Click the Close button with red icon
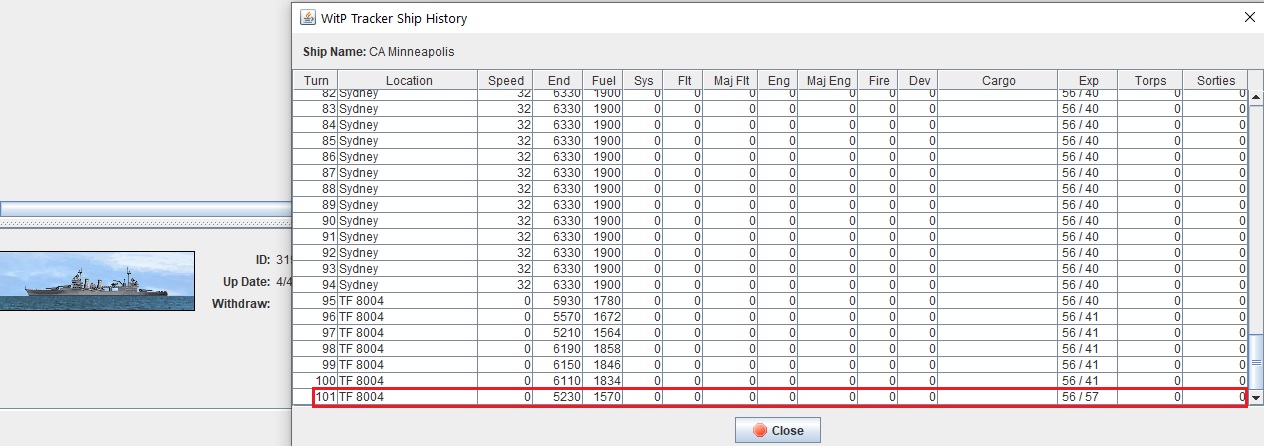 point(777,431)
